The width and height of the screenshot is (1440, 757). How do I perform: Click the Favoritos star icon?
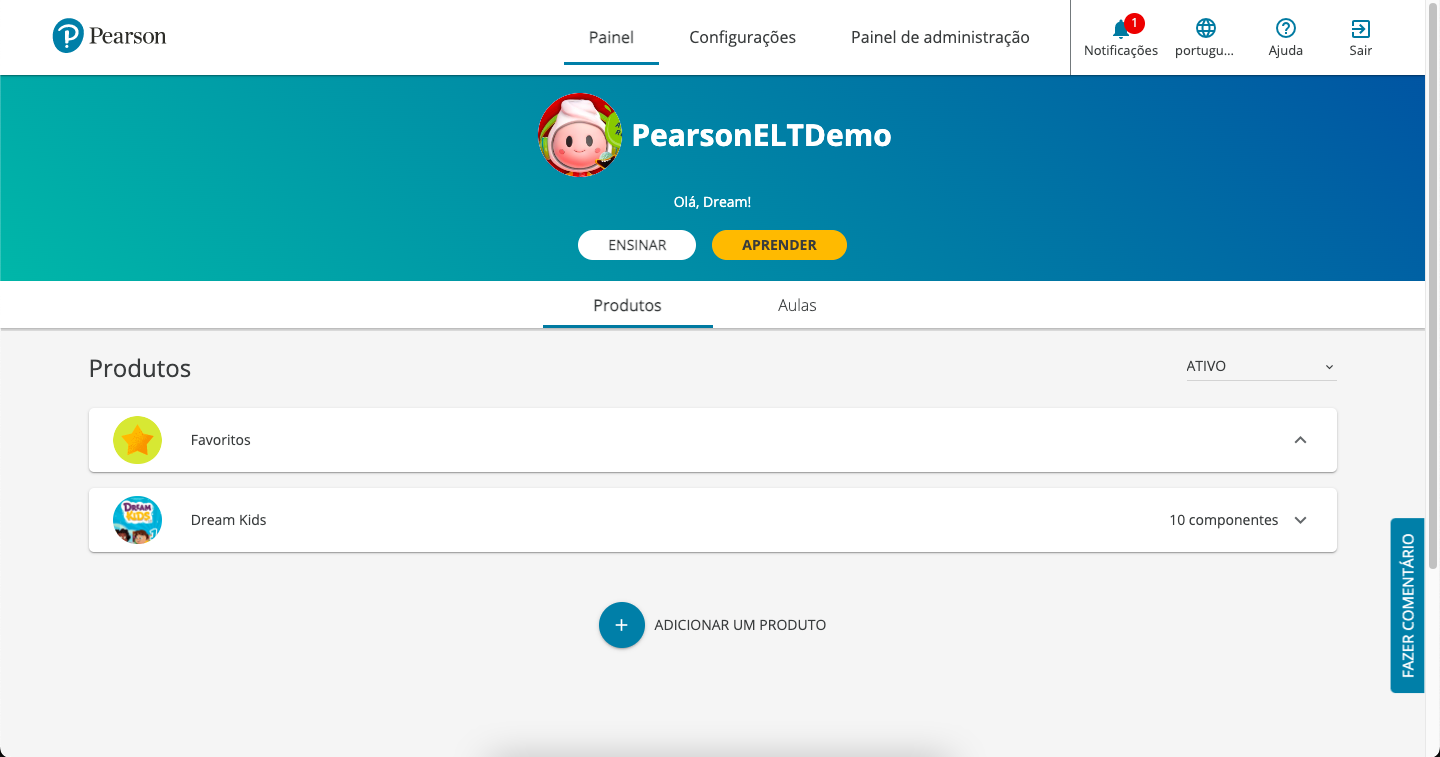[137, 440]
